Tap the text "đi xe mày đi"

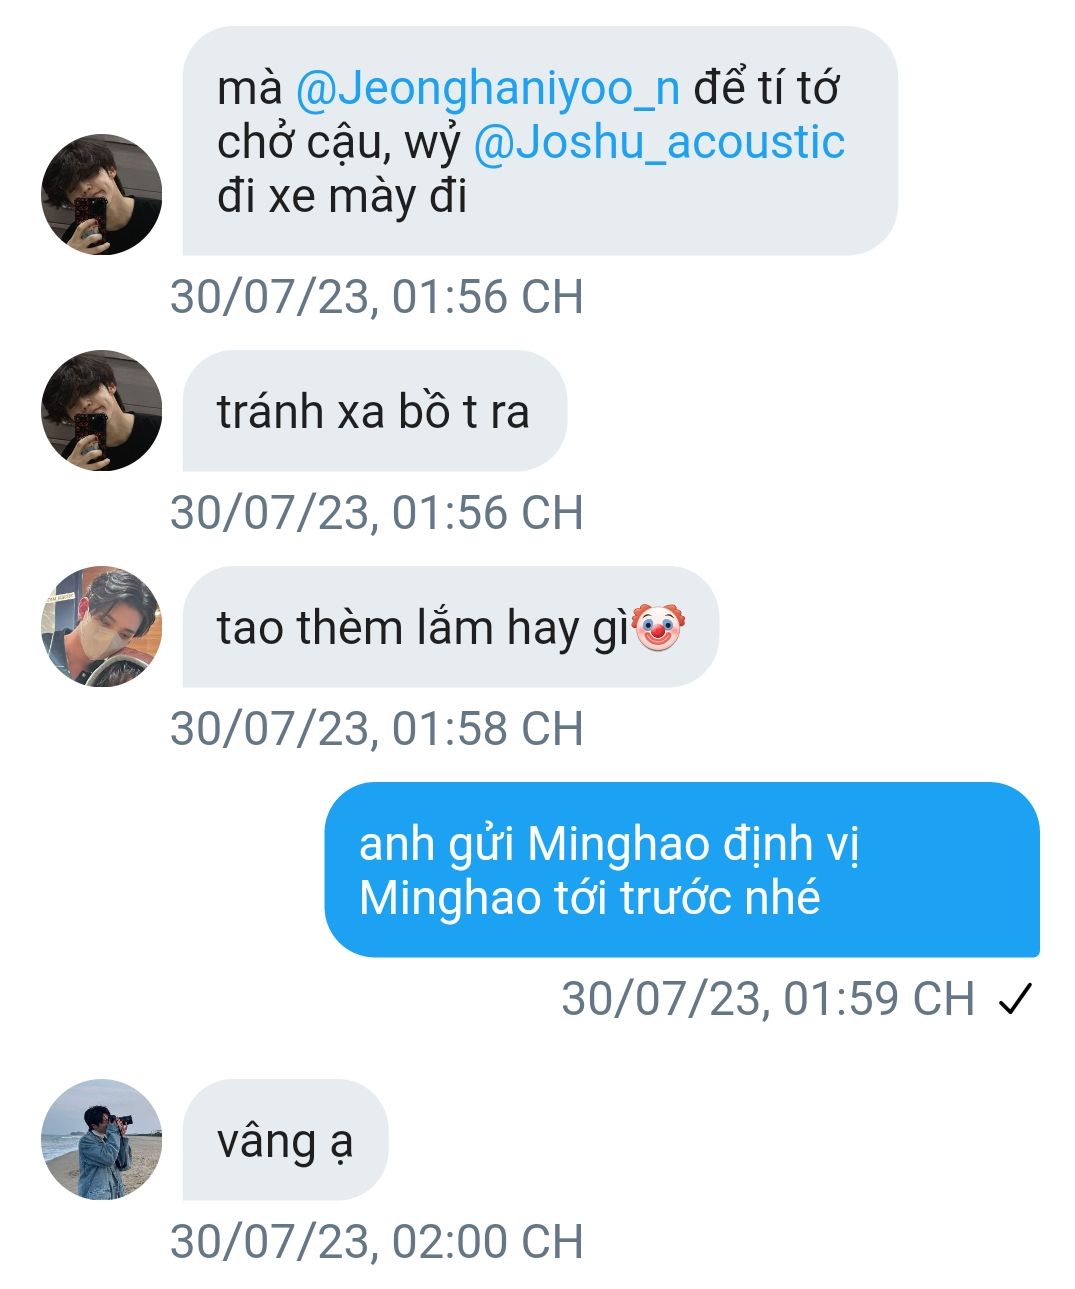[342, 197]
